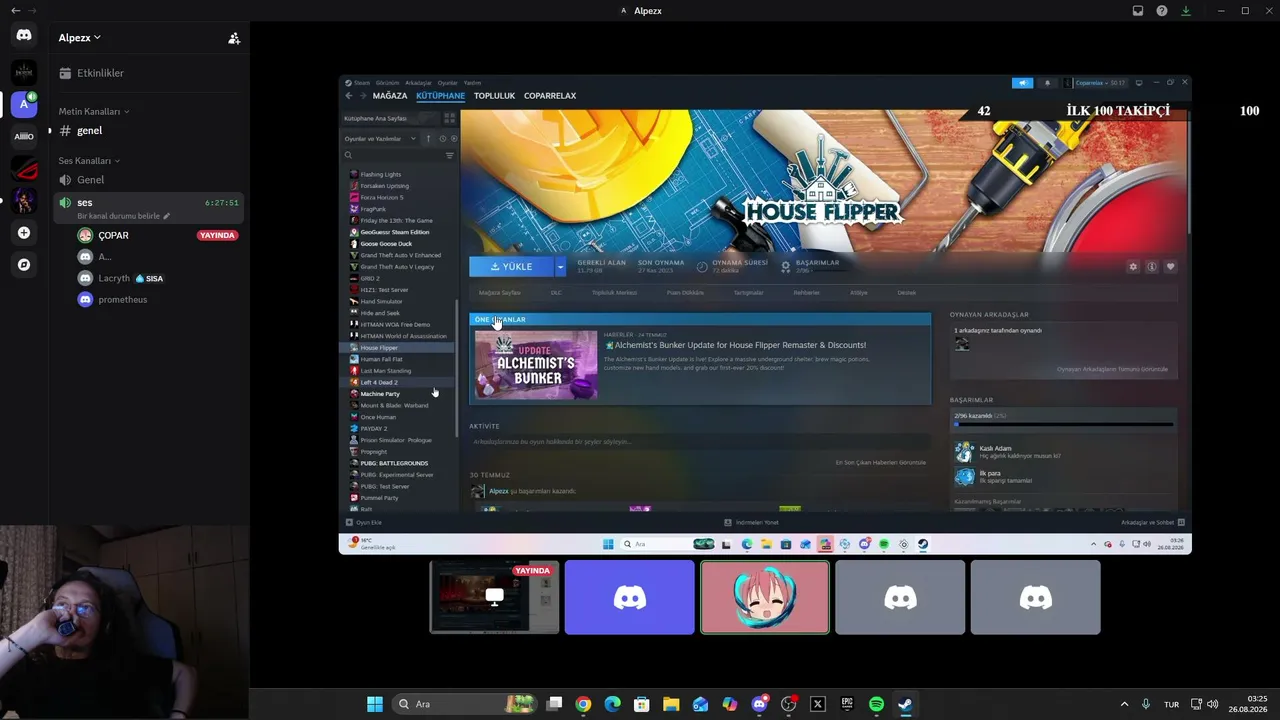The image size is (1280, 720).
Task: Select Lacryth in the voice channel
Action: [x=157, y=279]
